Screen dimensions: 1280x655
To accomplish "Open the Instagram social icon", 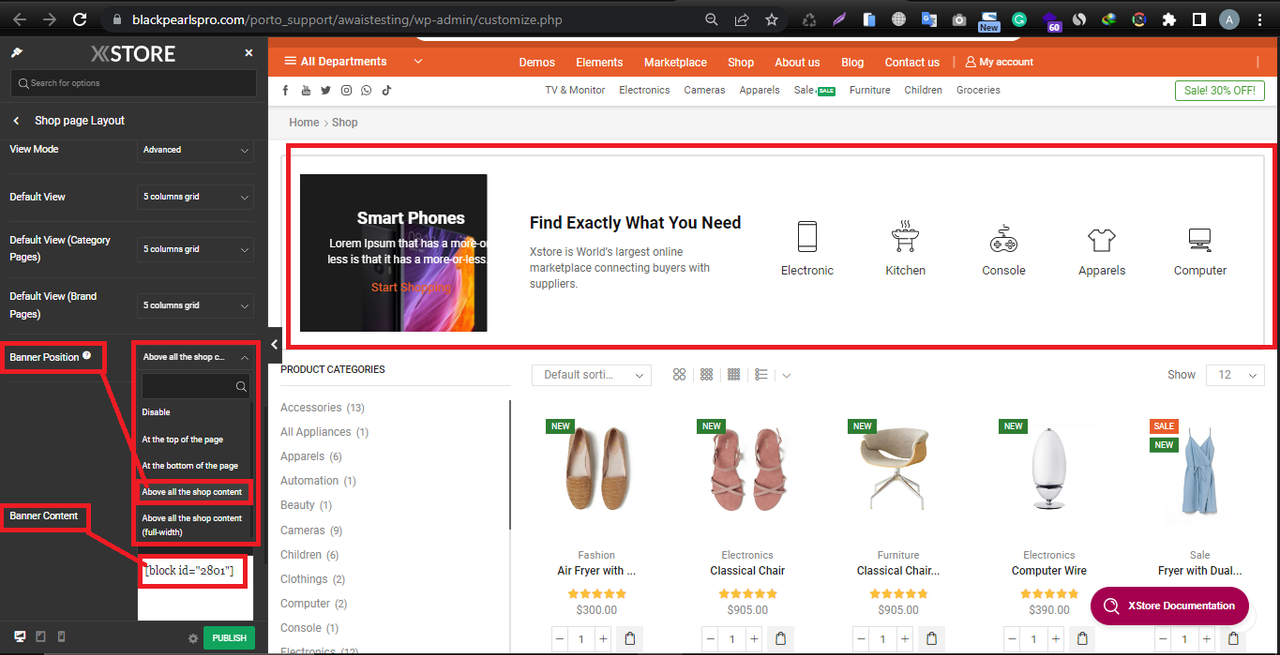I will [346, 90].
